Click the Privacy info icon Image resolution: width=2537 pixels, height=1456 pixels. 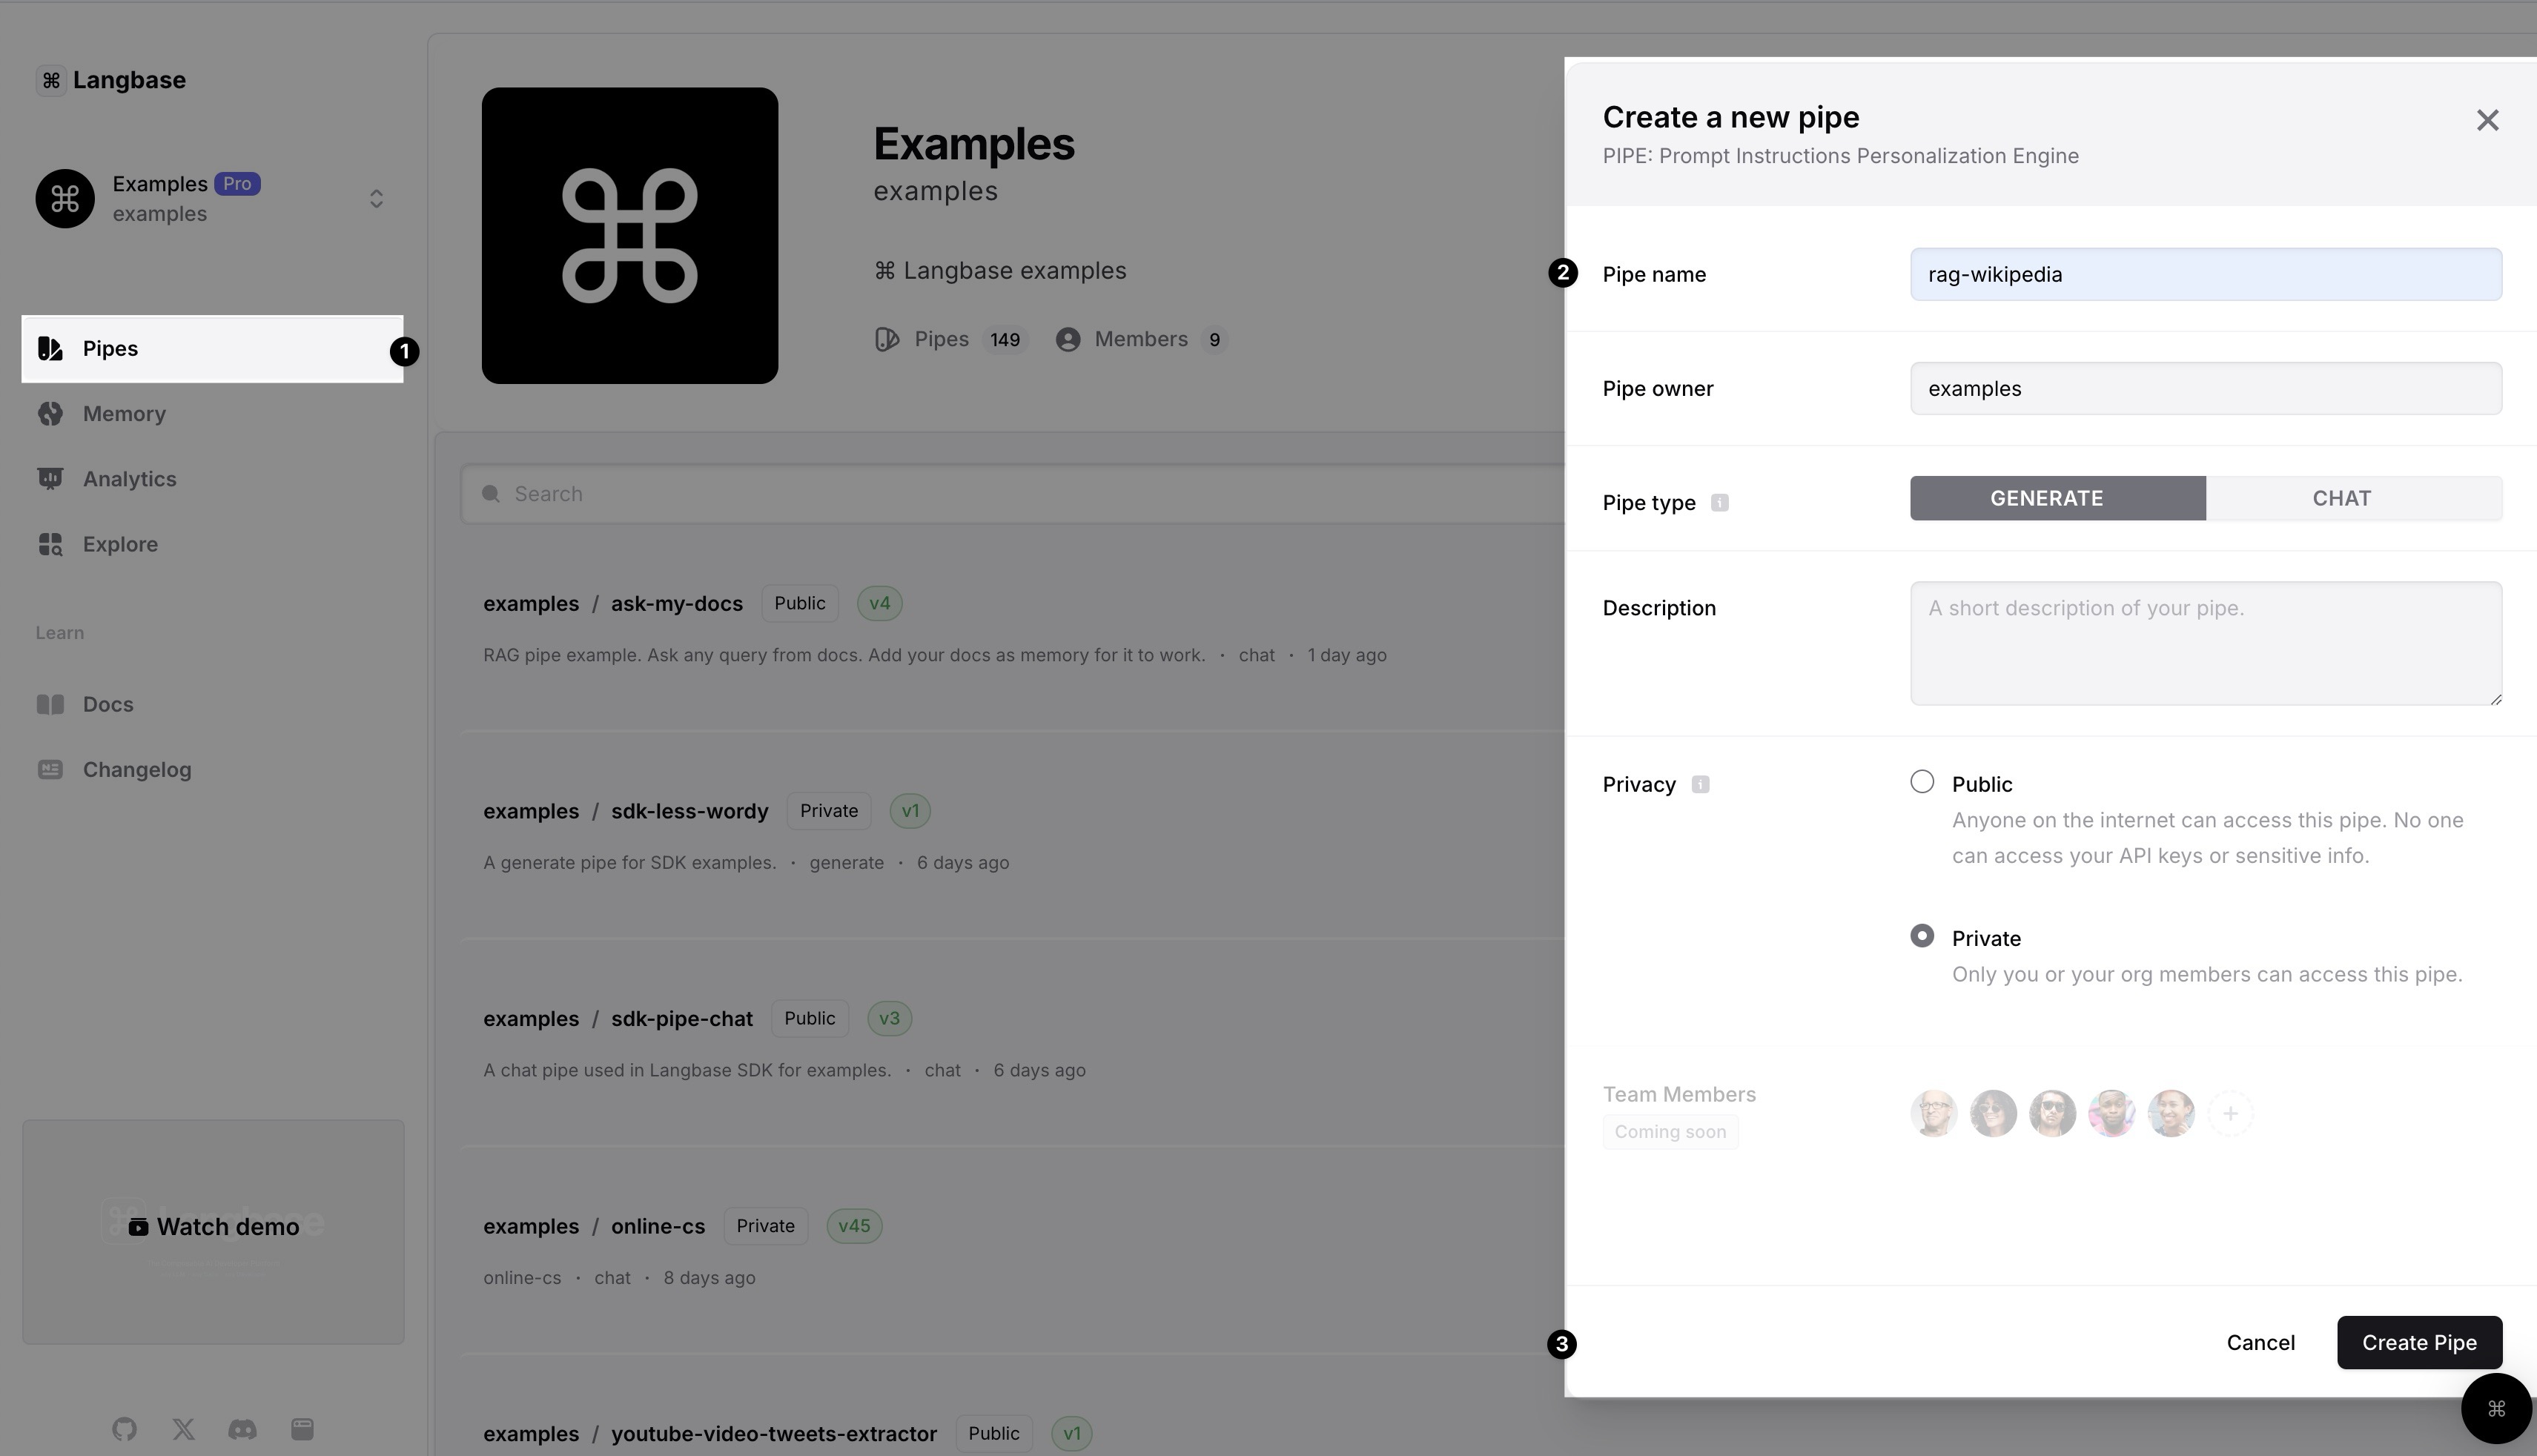(1700, 785)
